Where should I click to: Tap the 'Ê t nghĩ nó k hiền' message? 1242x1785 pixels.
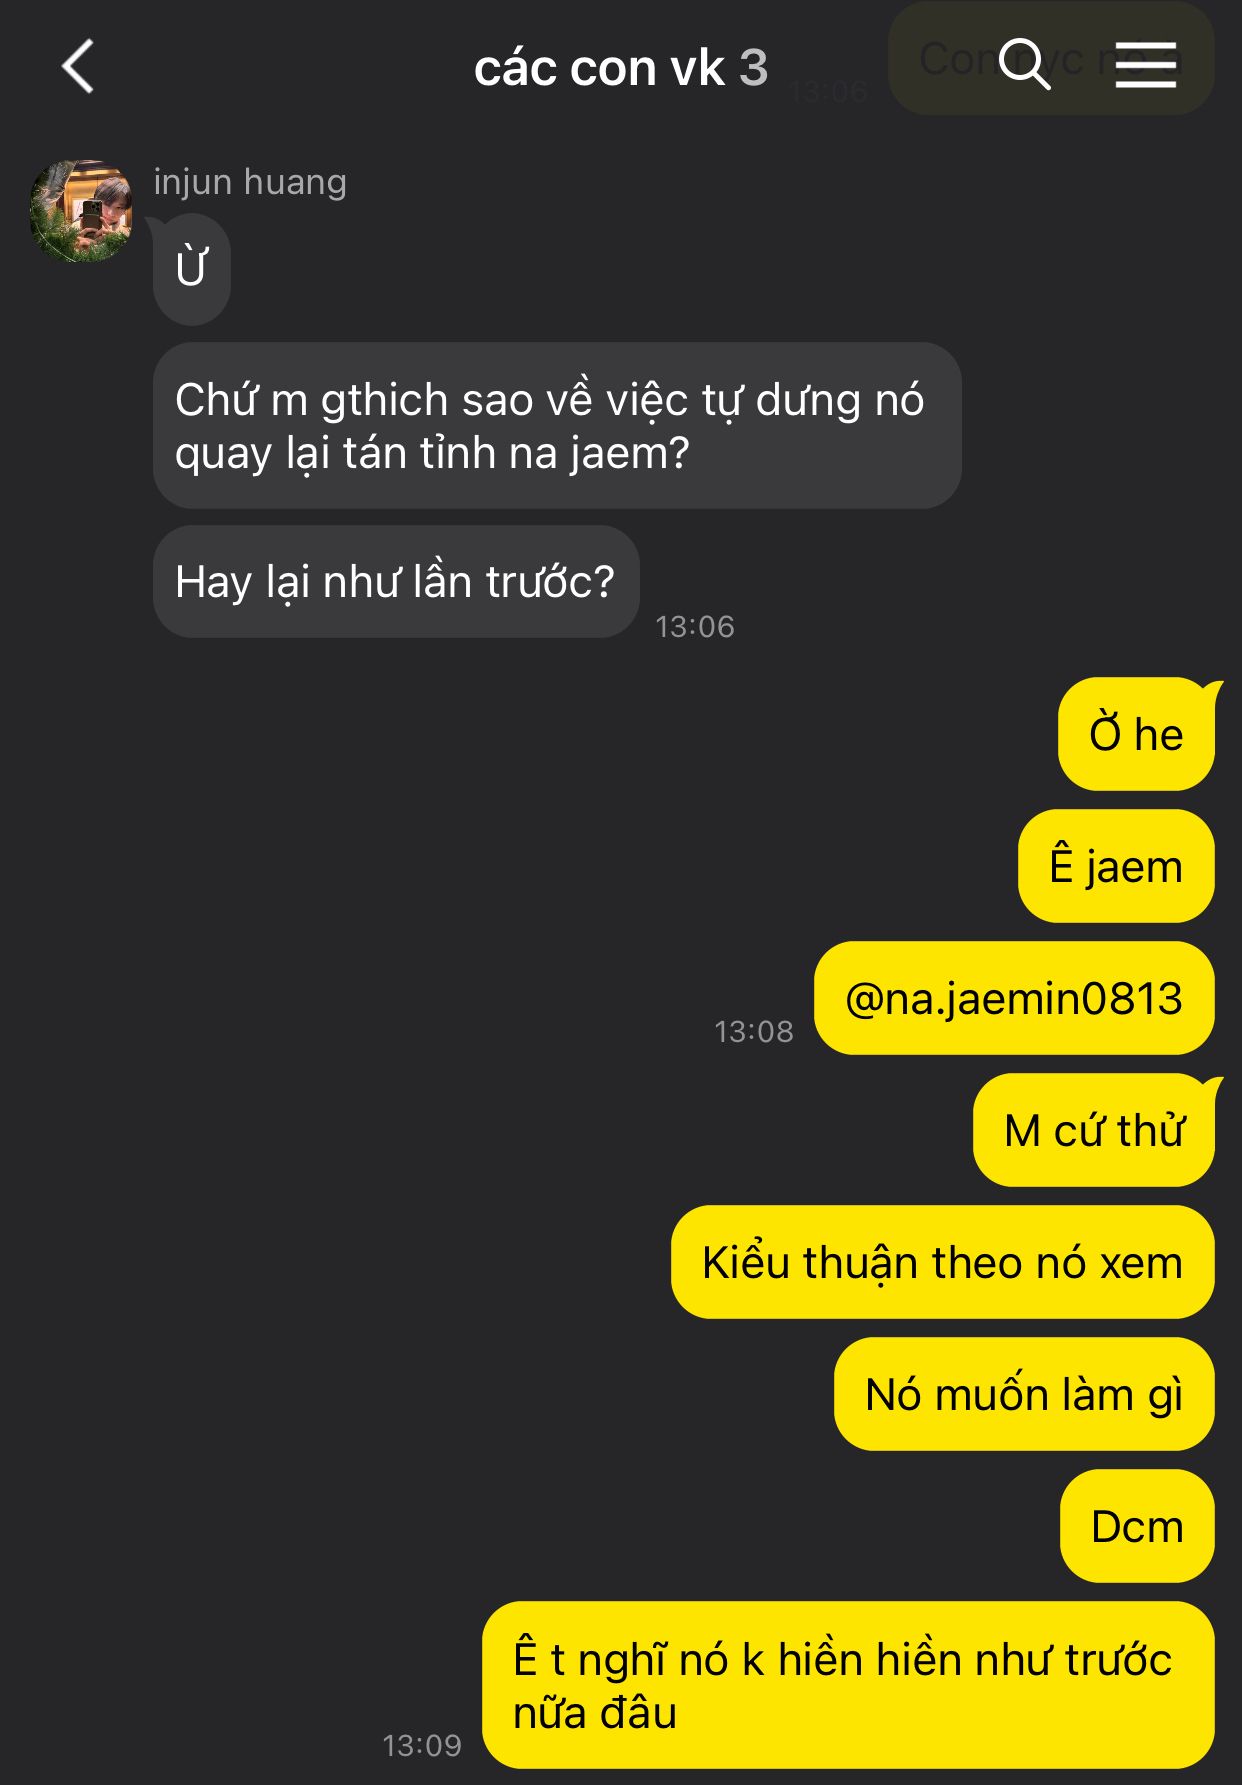(848, 1685)
